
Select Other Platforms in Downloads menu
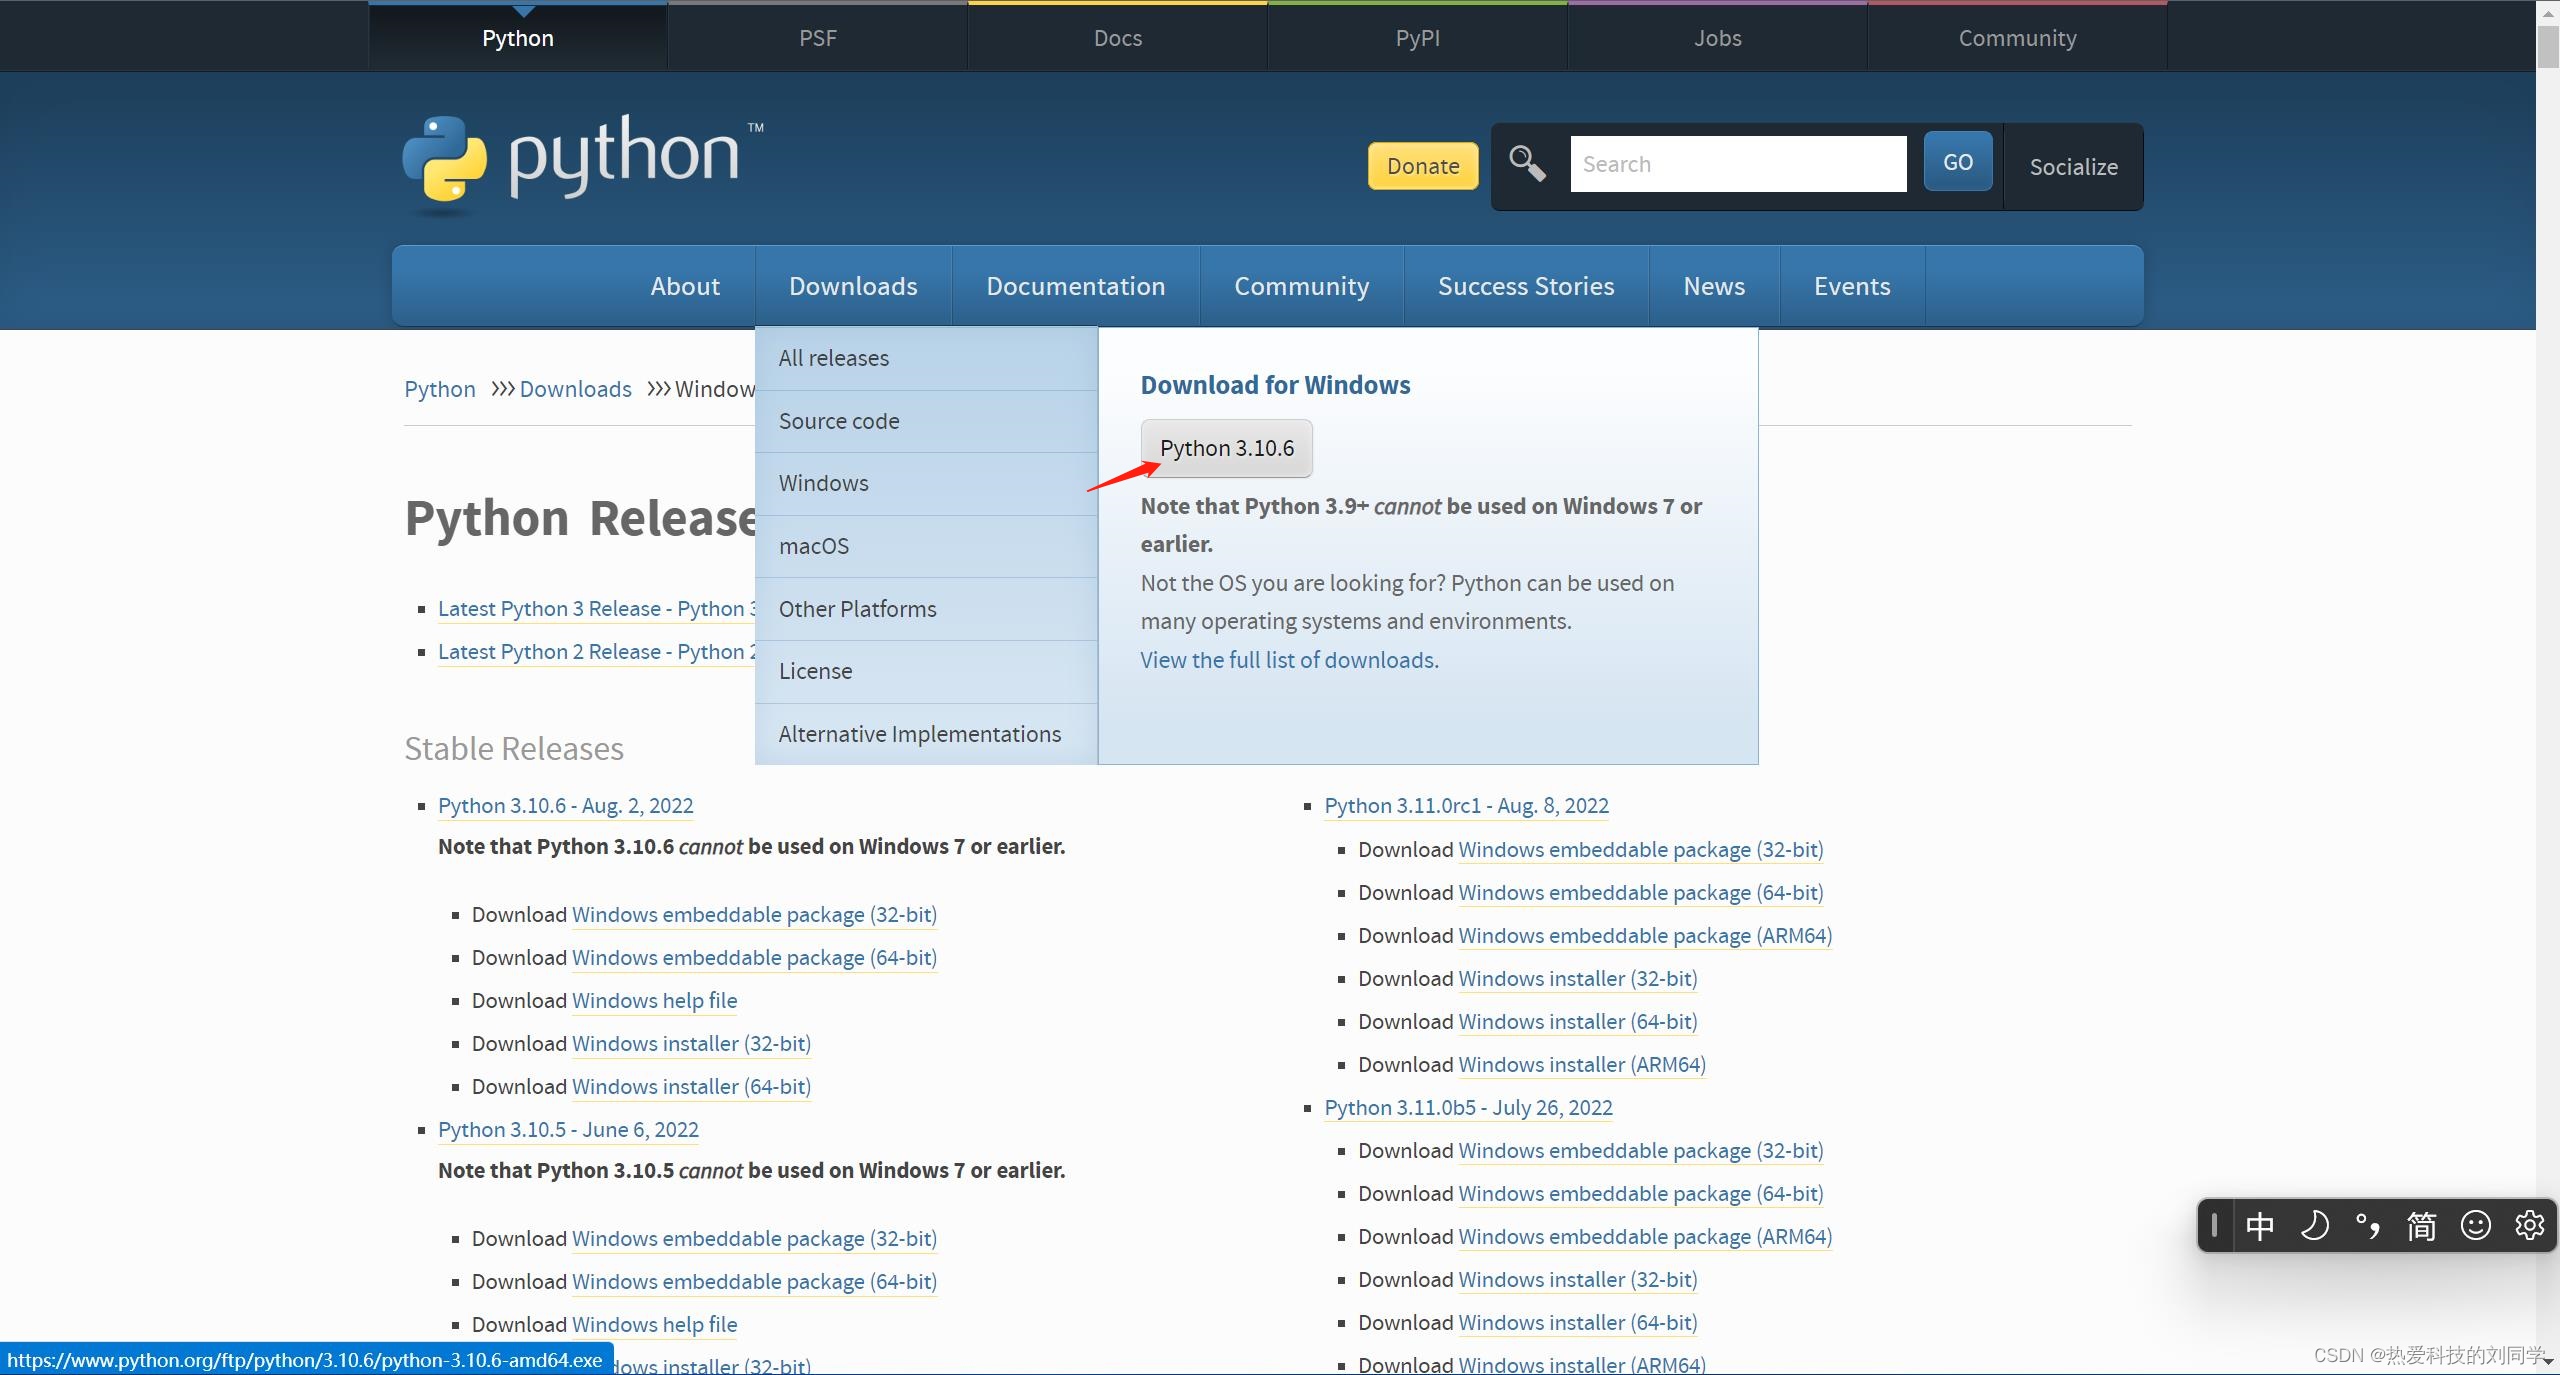927,609
